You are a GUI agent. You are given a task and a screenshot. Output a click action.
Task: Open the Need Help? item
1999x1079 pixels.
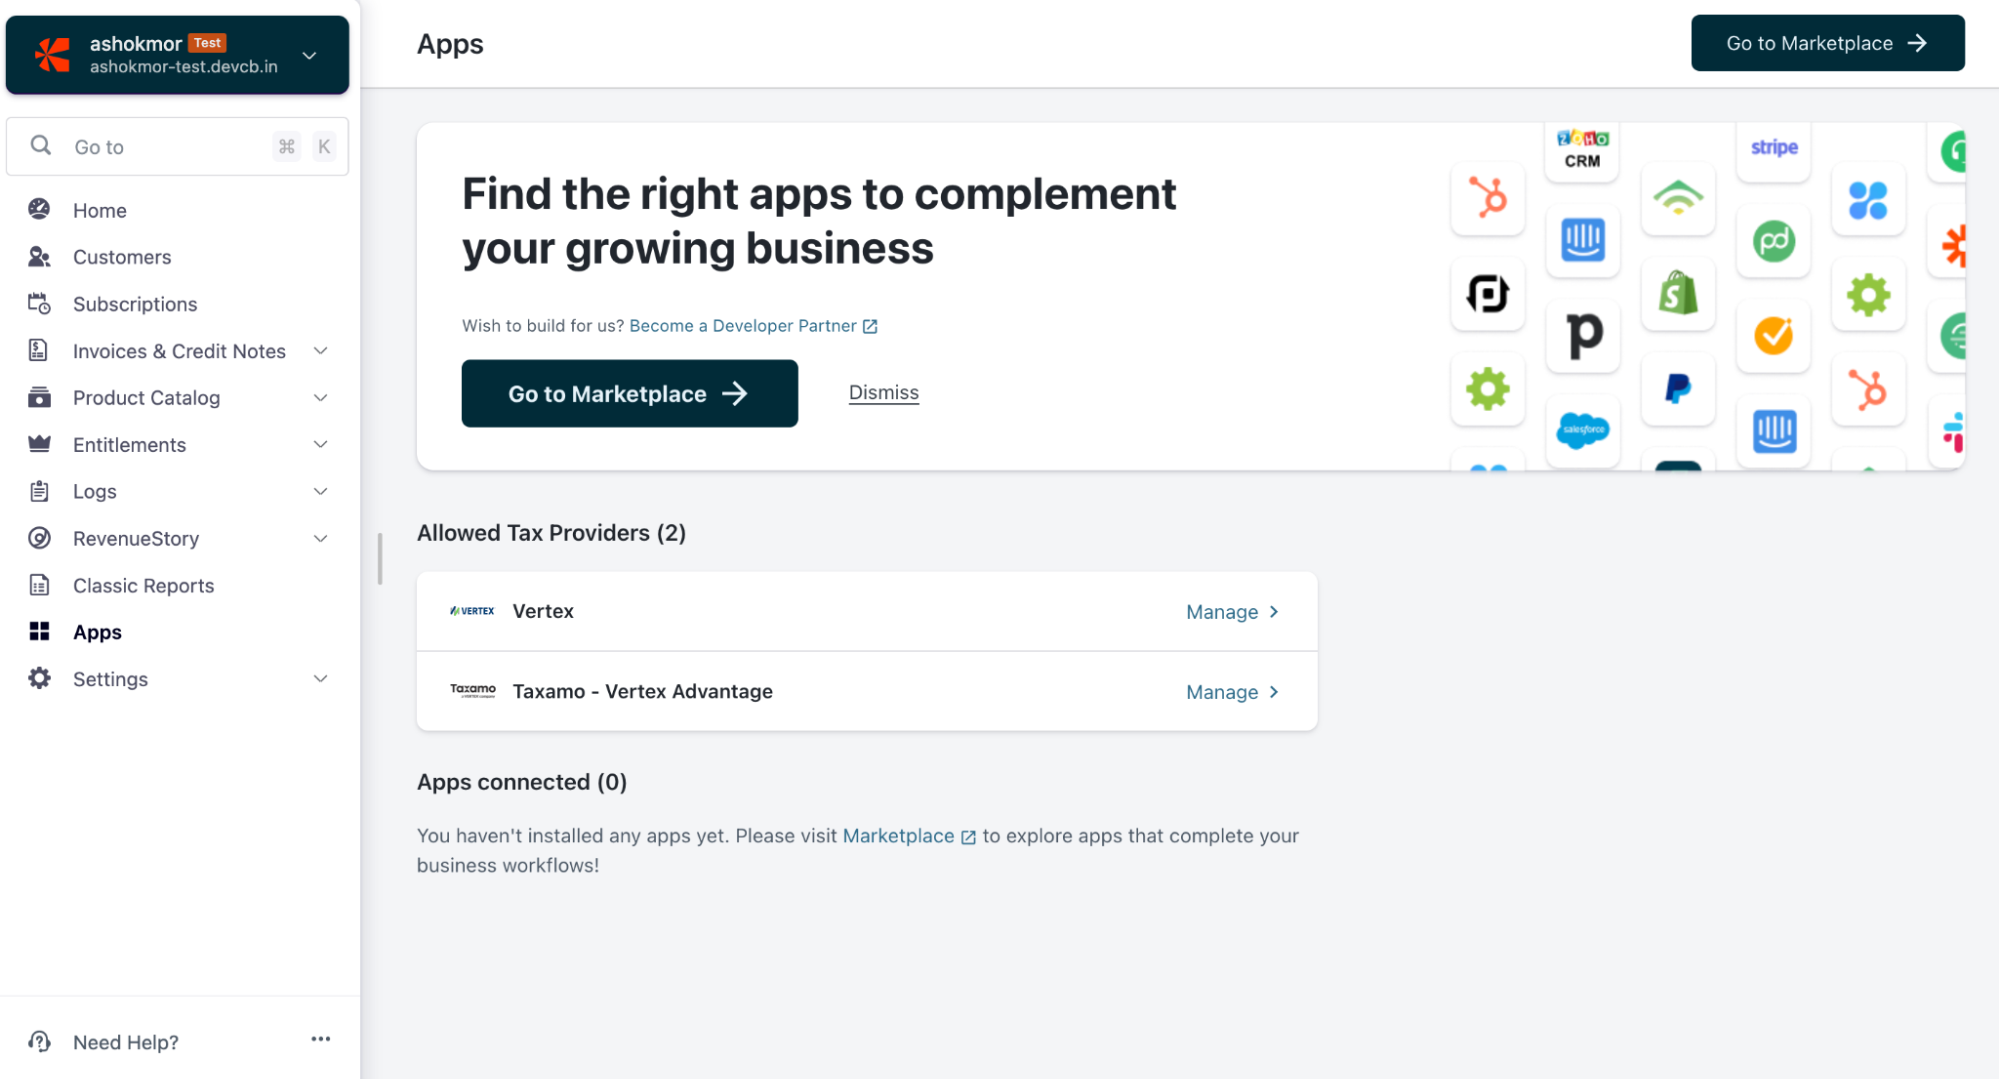tap(126, 1042)
